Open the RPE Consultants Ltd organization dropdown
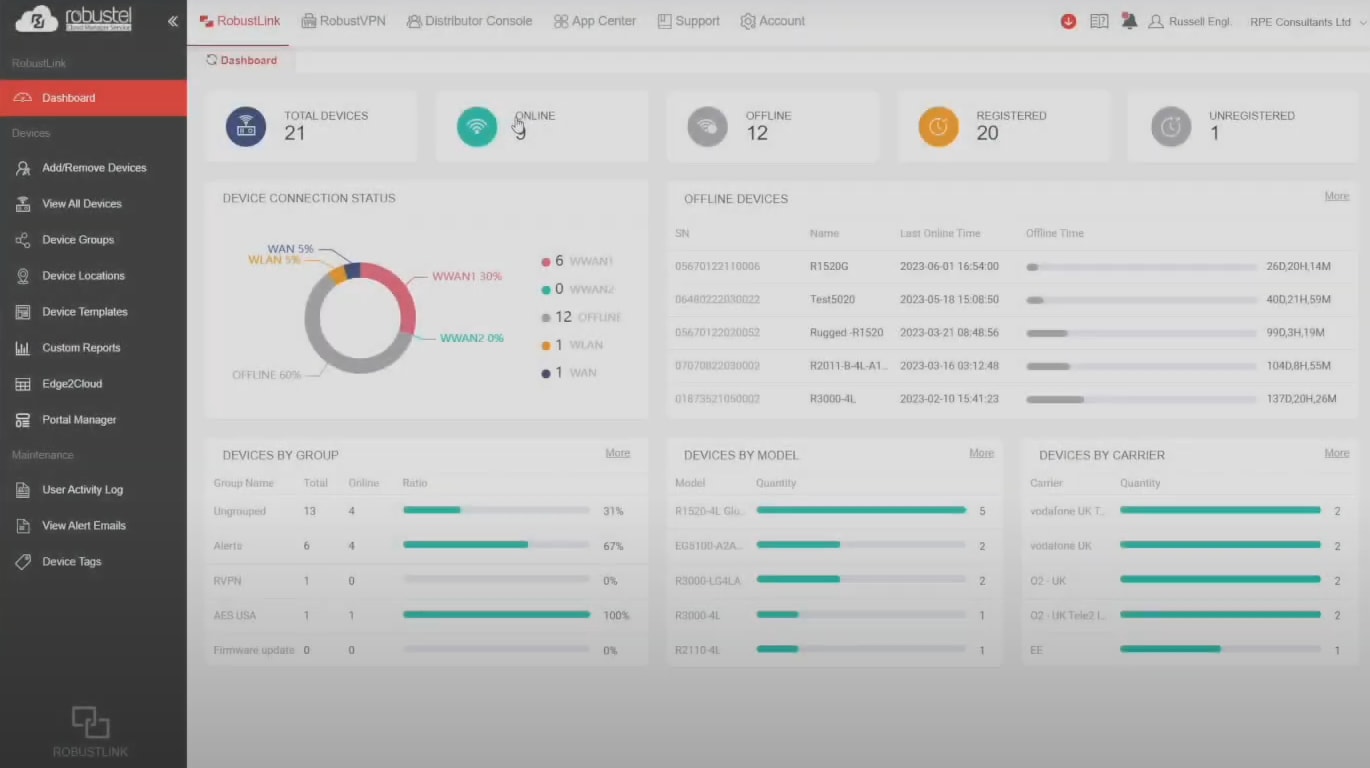Image resolution: width=1370 pixels, height=768 pixels. pos(1308,22)
